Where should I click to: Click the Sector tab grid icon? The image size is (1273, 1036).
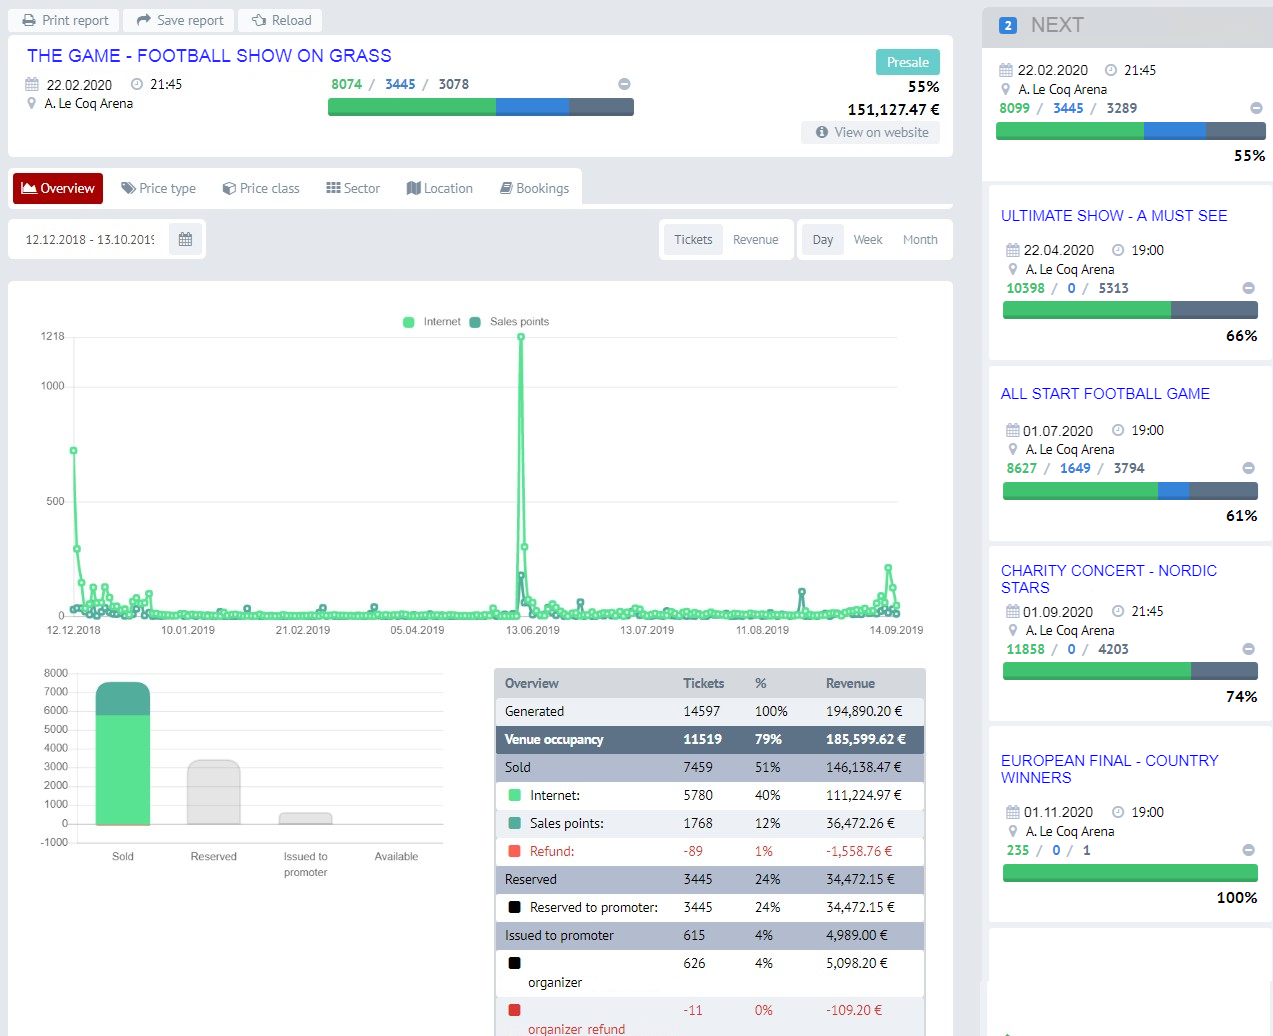[x=331, y=187]
